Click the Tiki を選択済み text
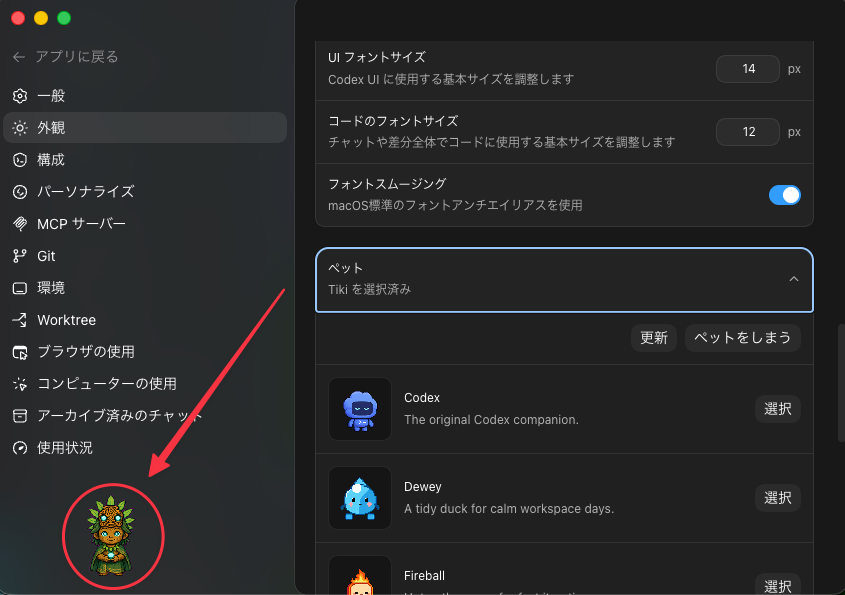The width and height of the screenshot is (845, 595). coord(370,290)
